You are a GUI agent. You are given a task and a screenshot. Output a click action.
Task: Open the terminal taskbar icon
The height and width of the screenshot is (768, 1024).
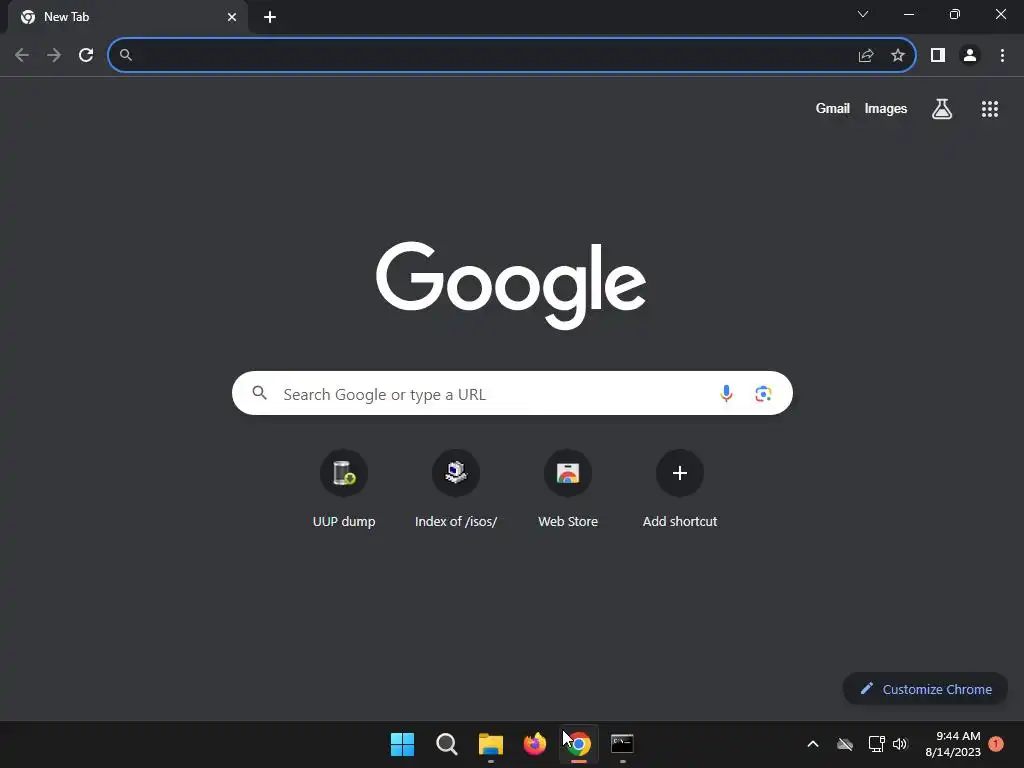pyautogui.click(x=622, y=743)
